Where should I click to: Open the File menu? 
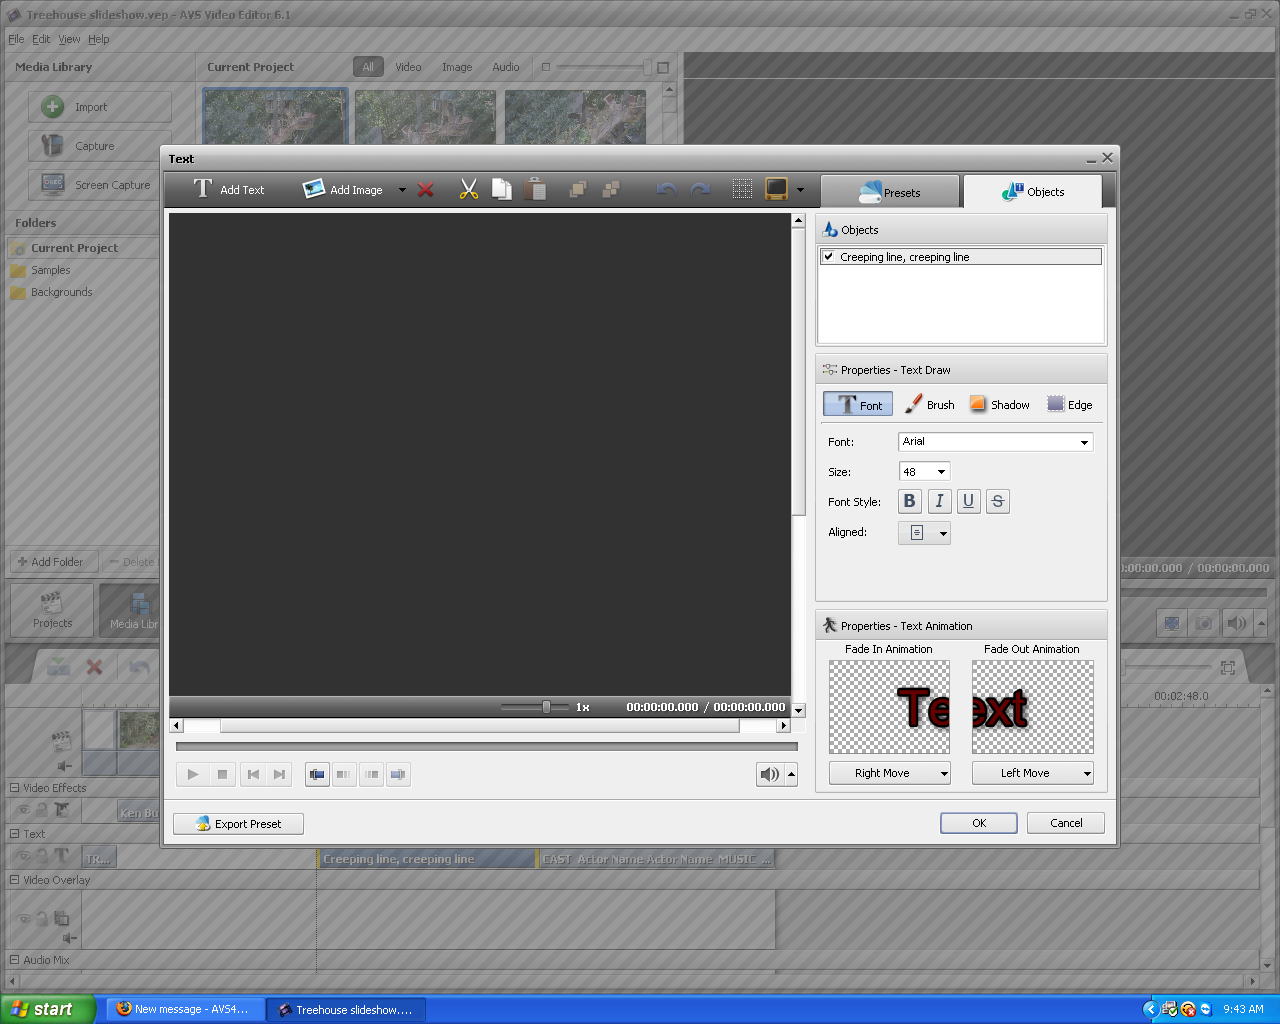[x=16, y=39]
